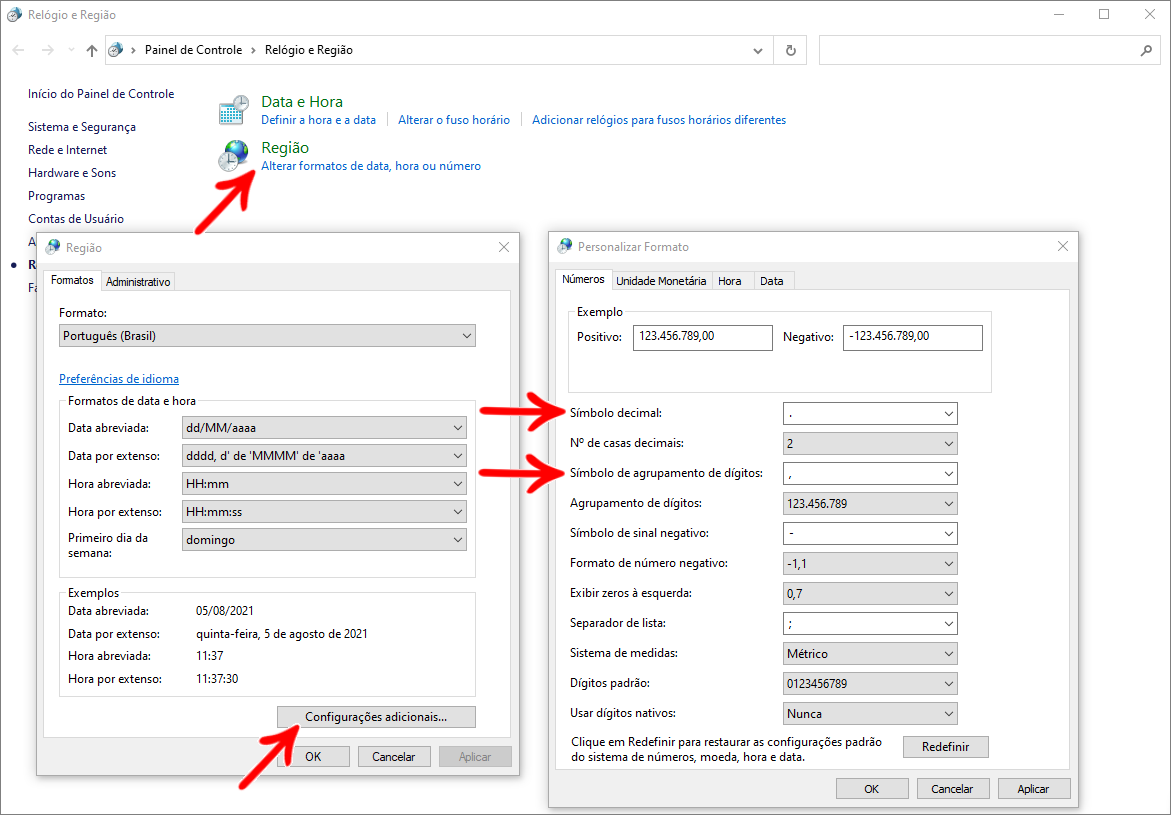This screenshot has height=815, width=1171.
Task: Open the Data abreviada dropdown
Action: pos(324,428)
